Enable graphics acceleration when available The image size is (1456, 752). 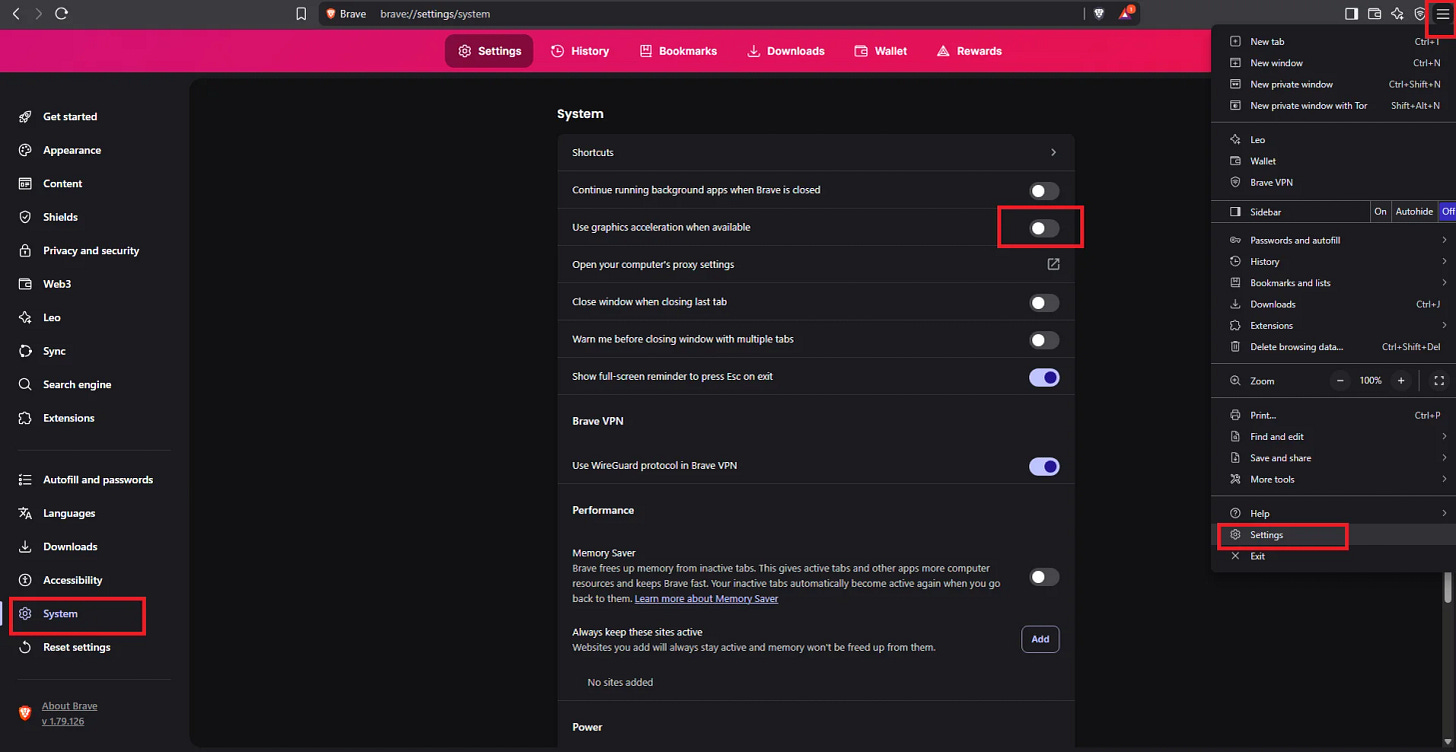tap(1043, 227)
